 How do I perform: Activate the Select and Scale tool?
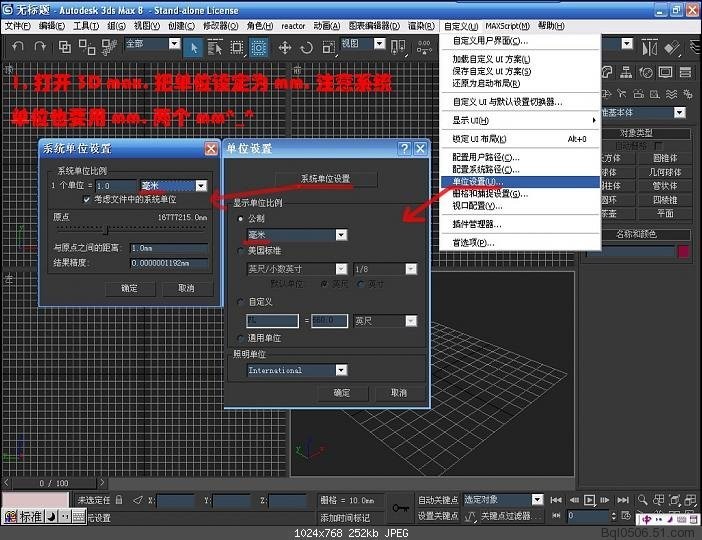tap(329, 47)
